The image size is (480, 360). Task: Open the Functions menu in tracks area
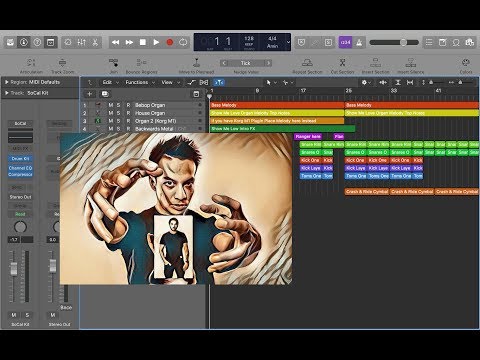[x=140, y=82]
